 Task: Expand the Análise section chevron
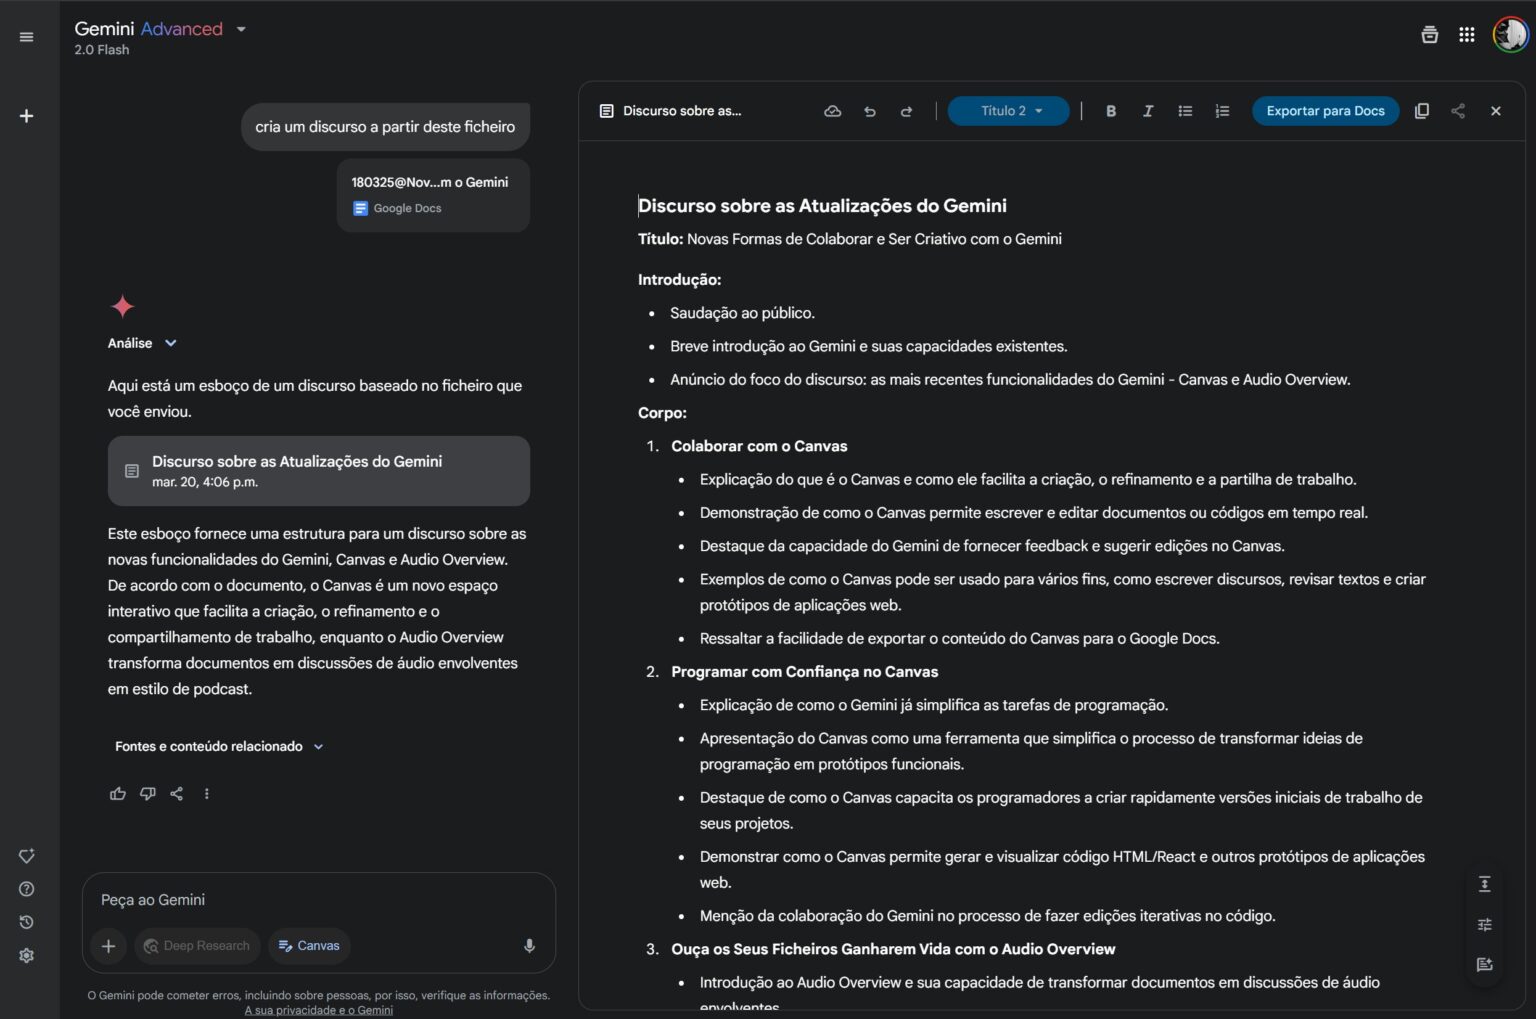pyautogui.click(x=171, y=343)
